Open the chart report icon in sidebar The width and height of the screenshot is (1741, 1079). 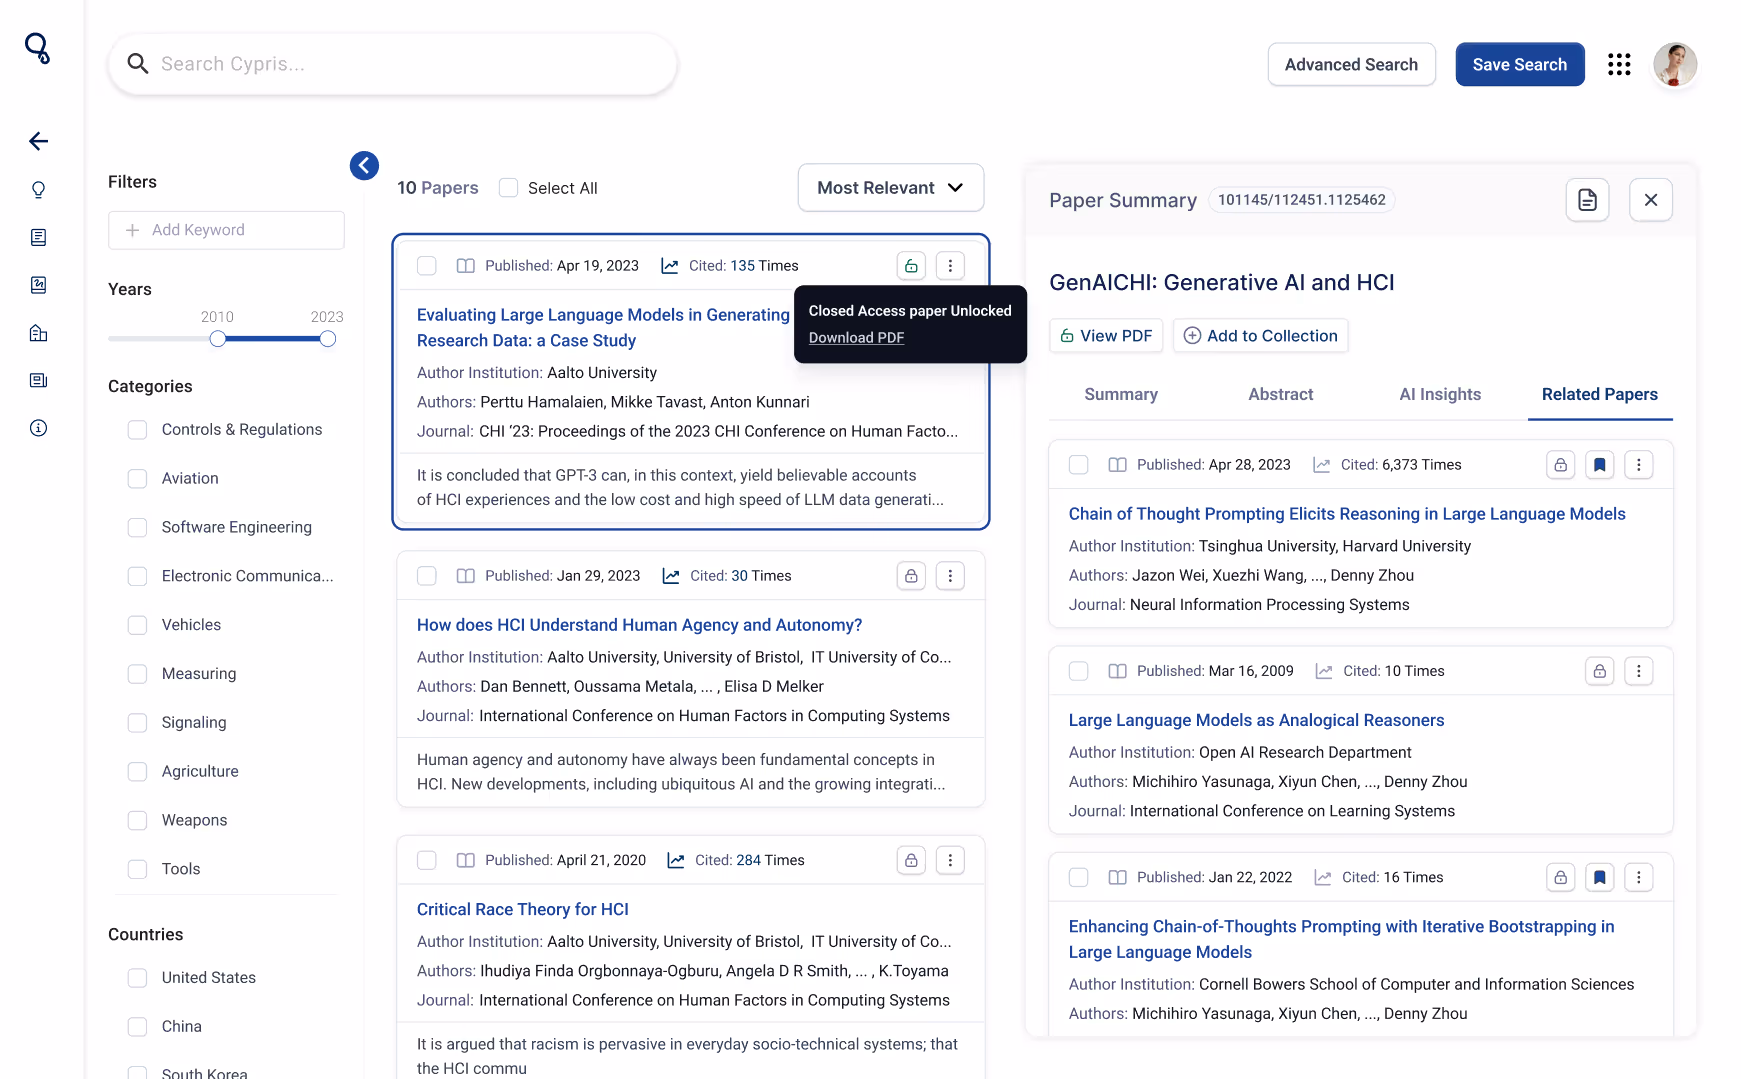pyautogui.click(x=38, y=285)
